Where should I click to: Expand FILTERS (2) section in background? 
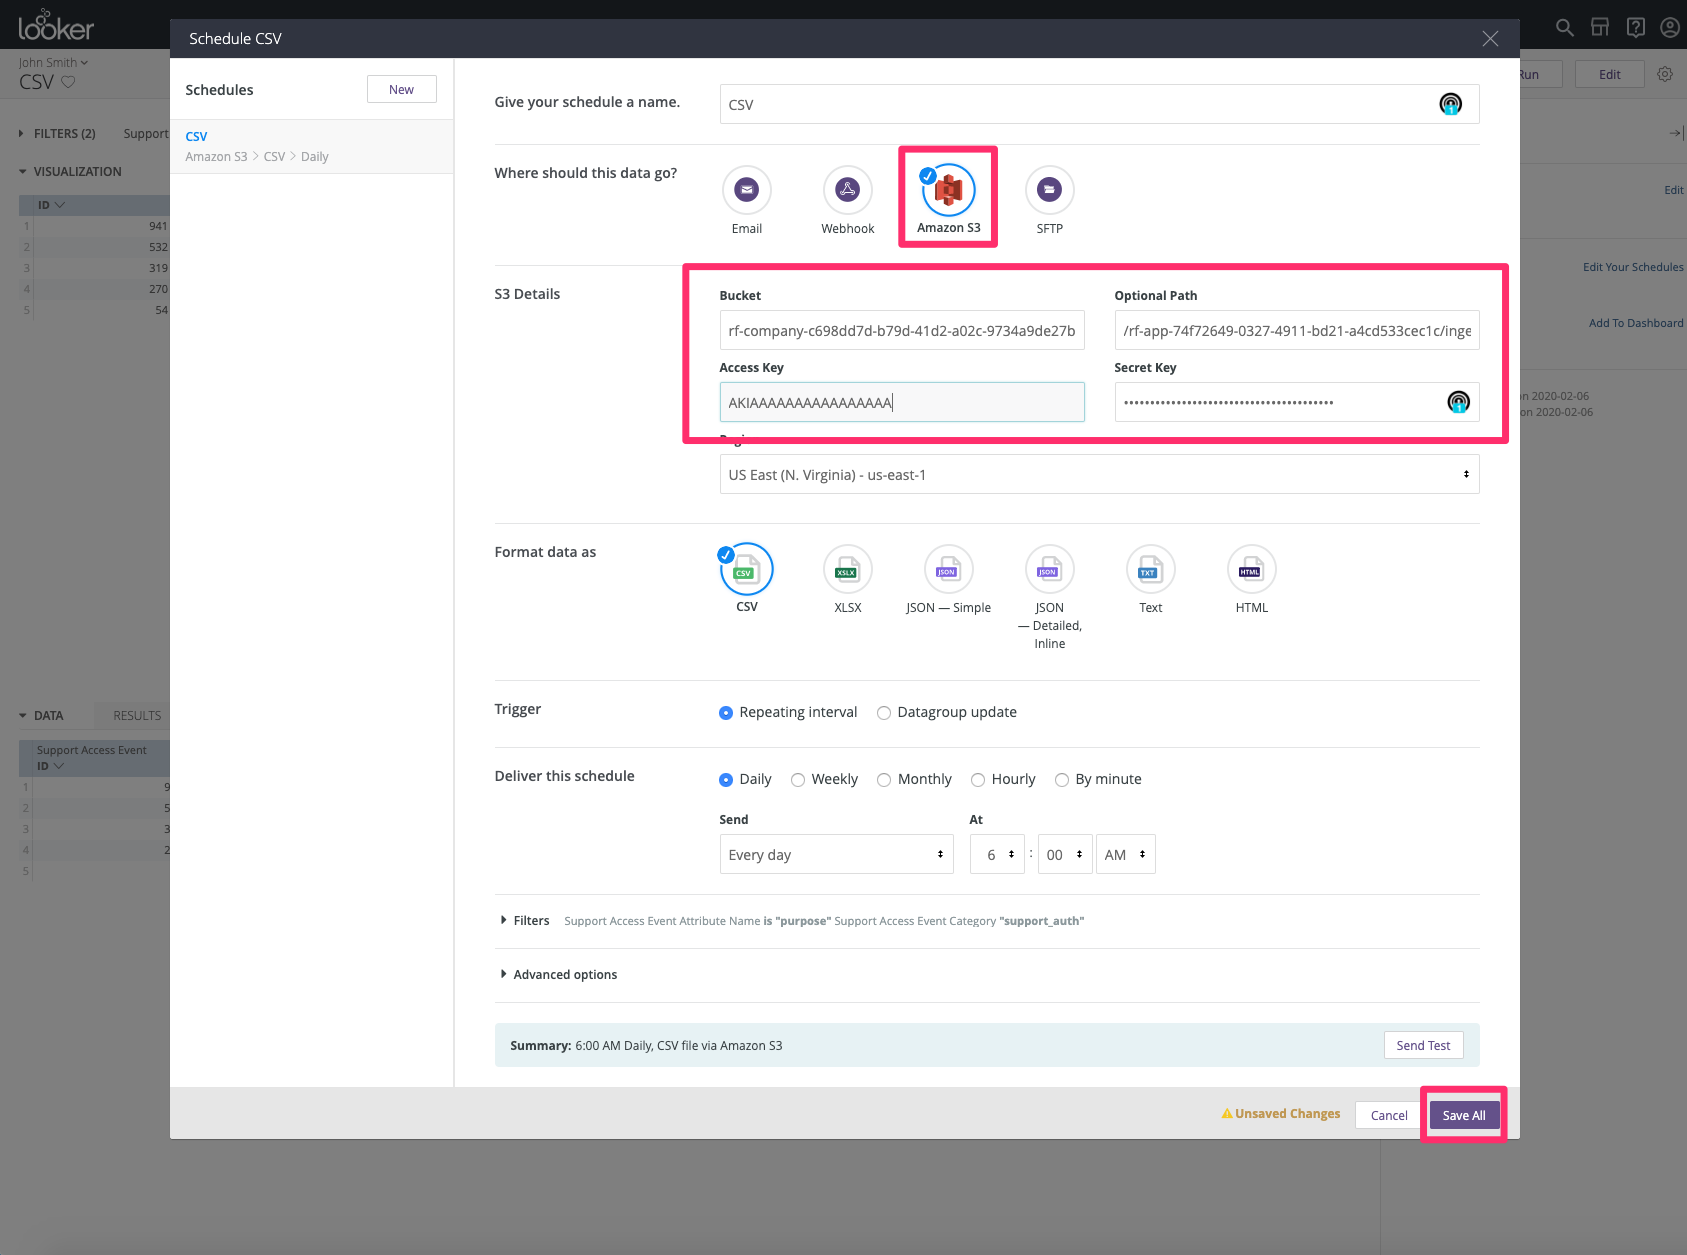pos(57,133)
